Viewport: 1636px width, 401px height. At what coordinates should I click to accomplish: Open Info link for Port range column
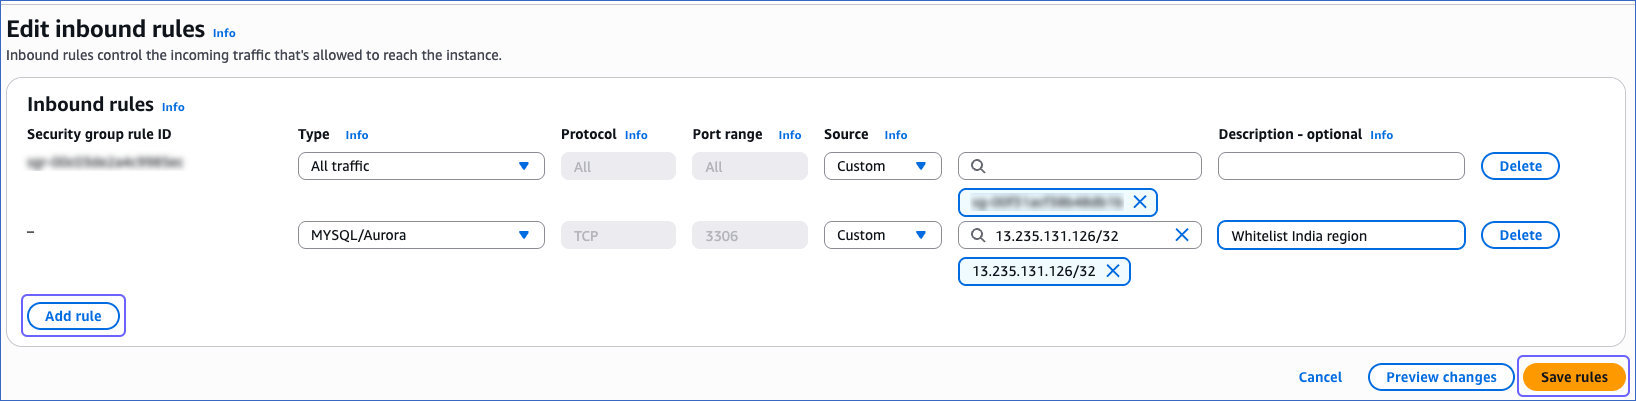click(x=790, y=135)
